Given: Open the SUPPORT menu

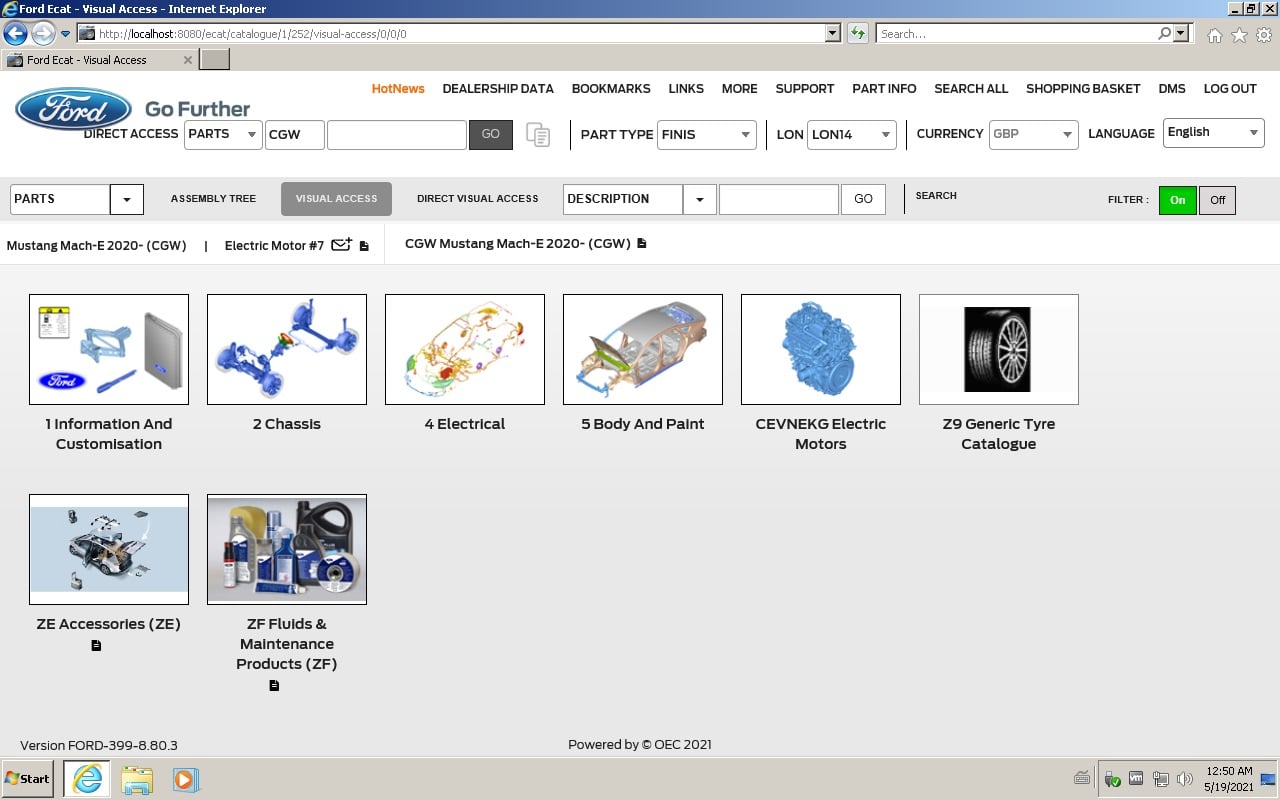Looking at the screenshot, I should click(x=805, y=88).
